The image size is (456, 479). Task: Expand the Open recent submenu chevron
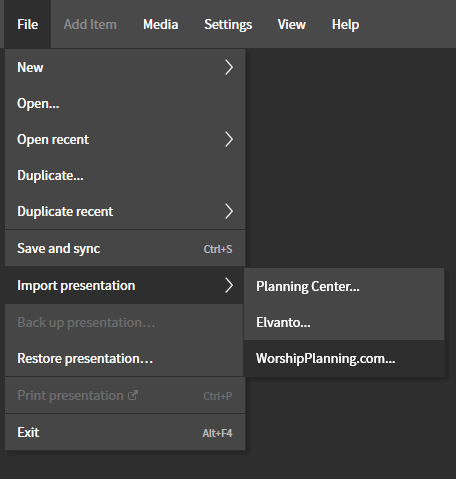point(229,139)
